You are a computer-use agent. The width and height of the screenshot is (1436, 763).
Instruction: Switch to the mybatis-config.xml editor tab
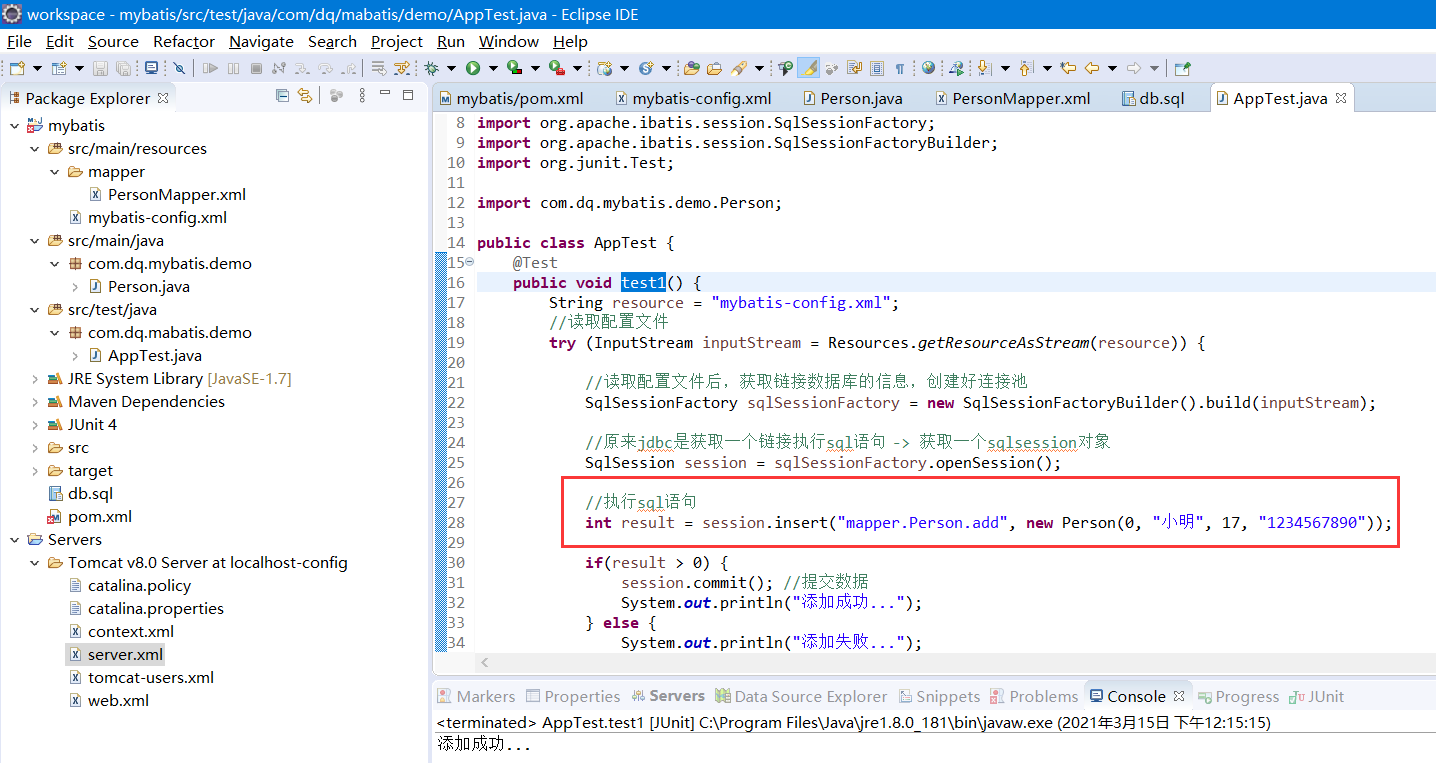pyautogui.click(x=692, y=98)
